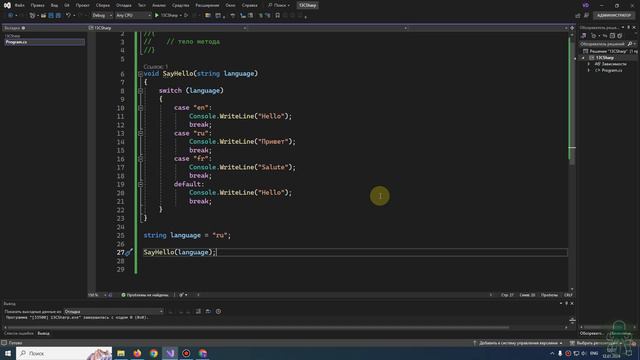The image size is (640, 360).
Task: Click the Administrator button
Action: (614, 16)
